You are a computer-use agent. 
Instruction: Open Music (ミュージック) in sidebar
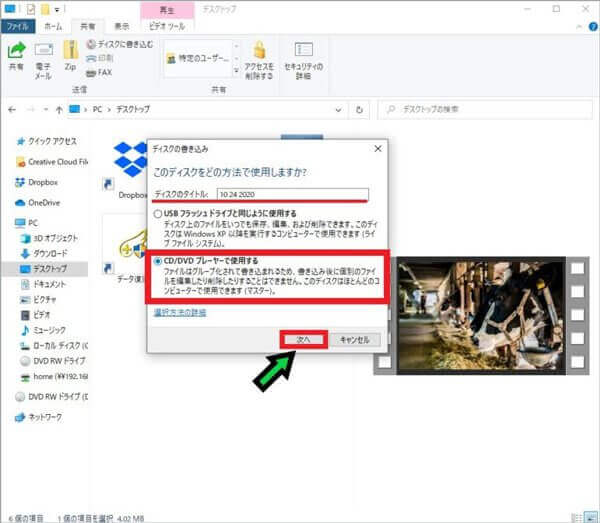tap(43, 330)
